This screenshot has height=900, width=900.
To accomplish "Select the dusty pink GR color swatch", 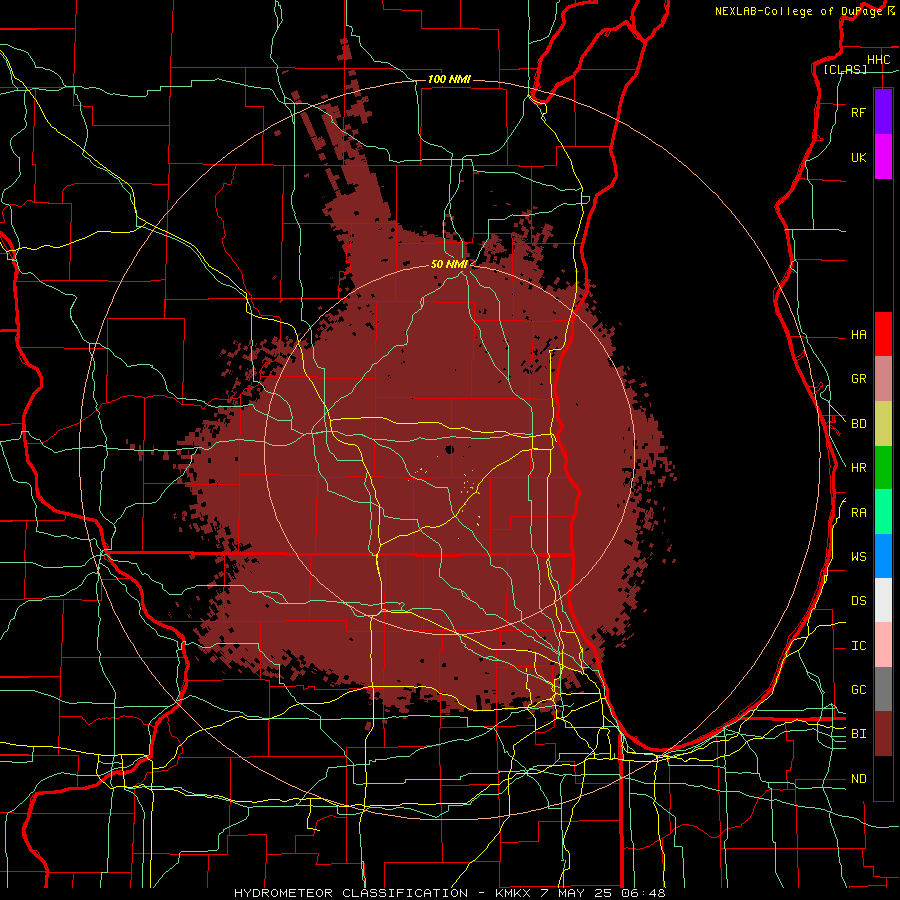I will click(x=883, y=379).
